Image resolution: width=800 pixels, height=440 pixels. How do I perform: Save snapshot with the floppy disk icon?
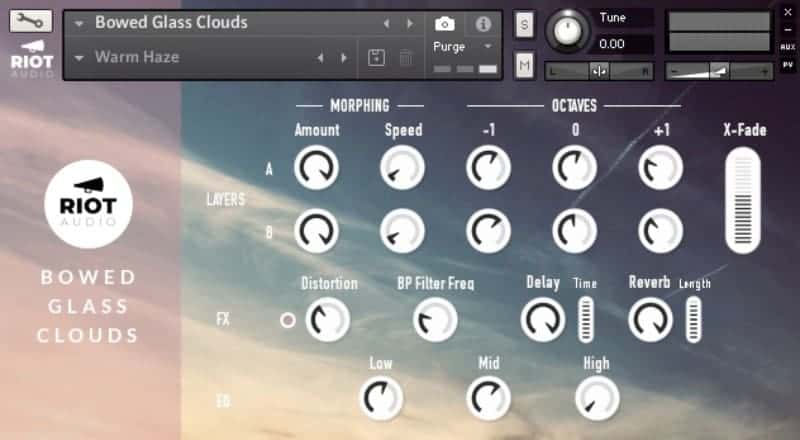pos(376,58)
